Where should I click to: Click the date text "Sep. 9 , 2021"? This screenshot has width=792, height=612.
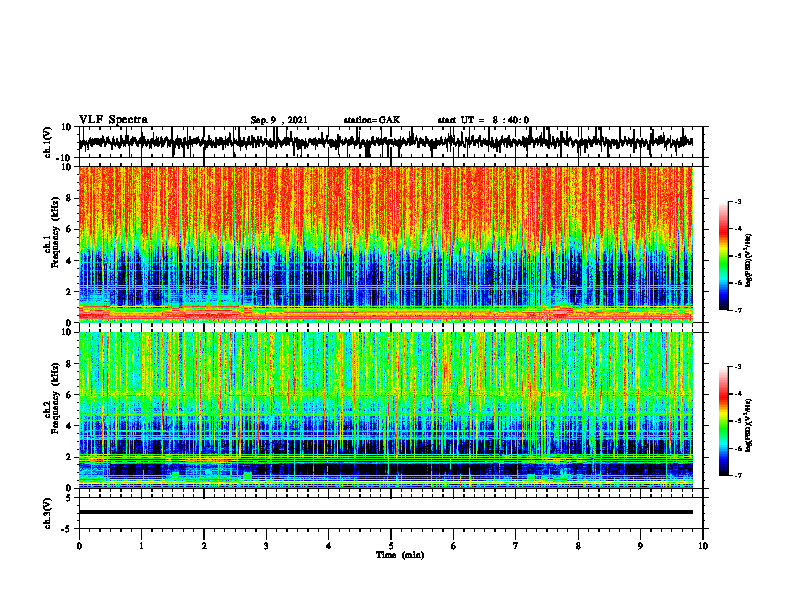click(279, 120)
